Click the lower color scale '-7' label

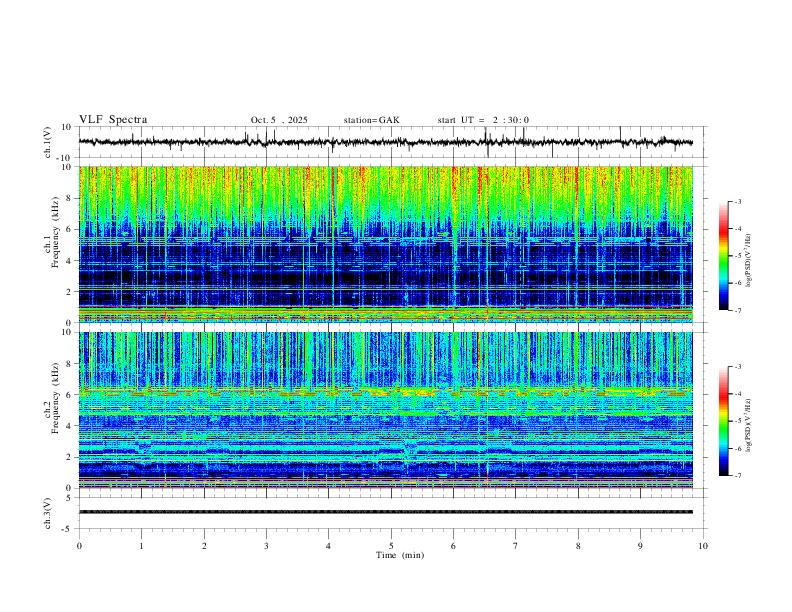coord(737,476)
